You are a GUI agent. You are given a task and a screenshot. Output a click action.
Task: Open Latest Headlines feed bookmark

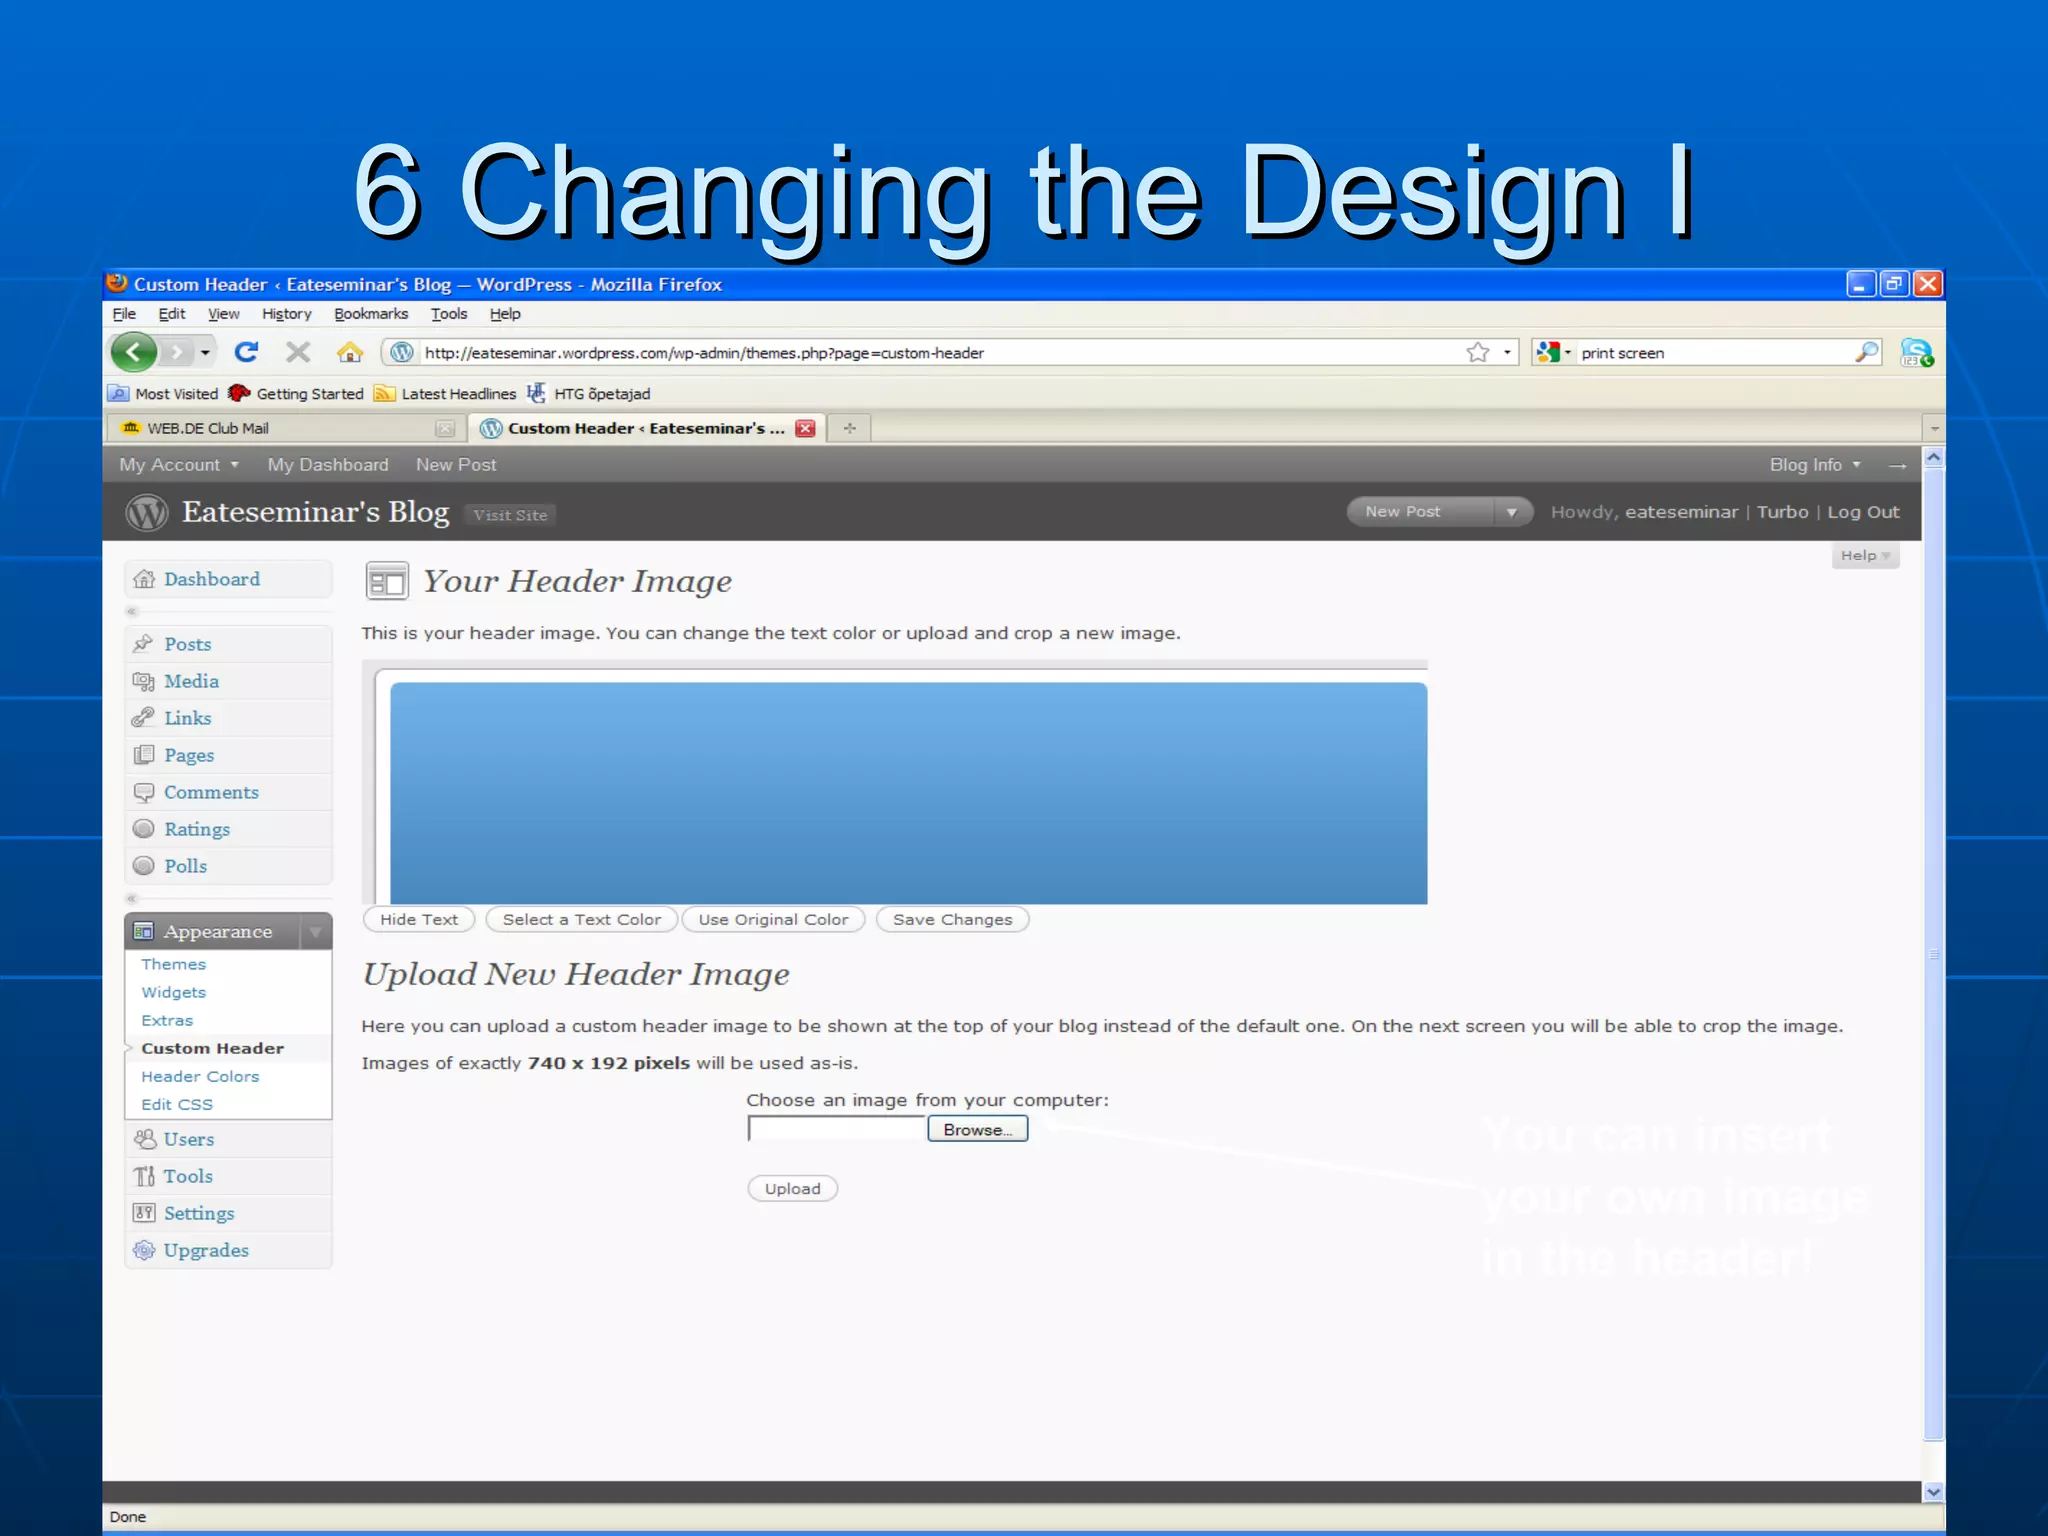point(445,394)
